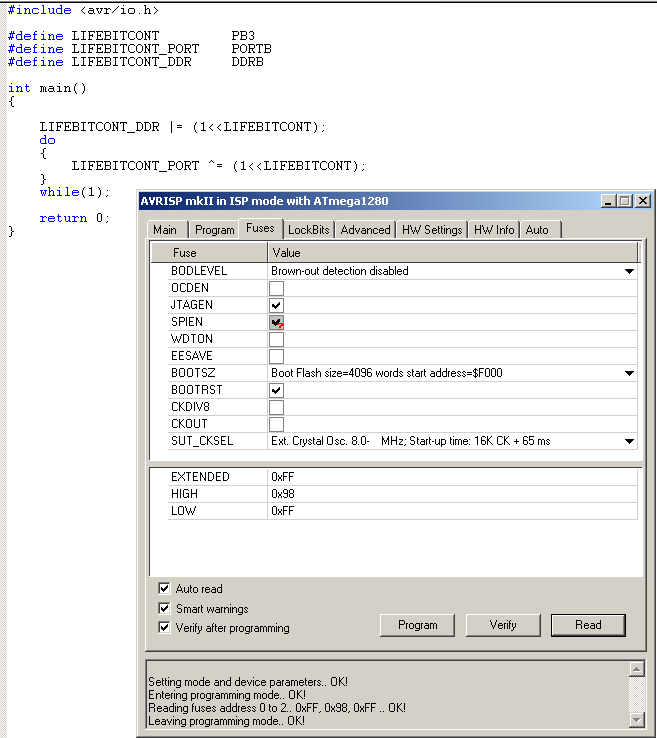657x738 pixels.
Task: Open the HW Settings tab
Action: 432,230
